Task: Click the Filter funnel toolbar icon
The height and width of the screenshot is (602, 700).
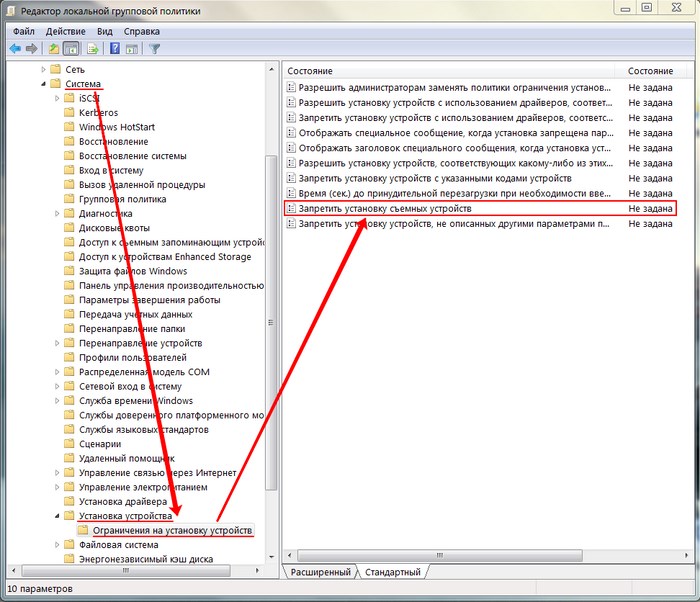Action: (x=155, y=48)
